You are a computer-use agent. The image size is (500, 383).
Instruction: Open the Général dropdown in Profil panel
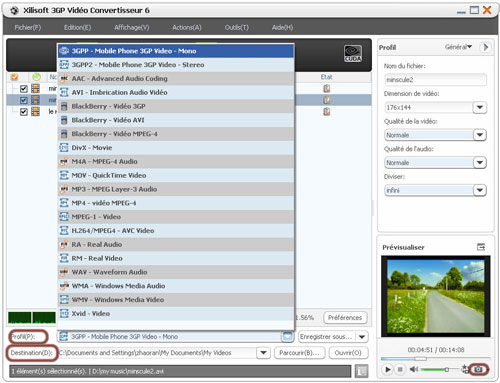(x=459, y=47)
